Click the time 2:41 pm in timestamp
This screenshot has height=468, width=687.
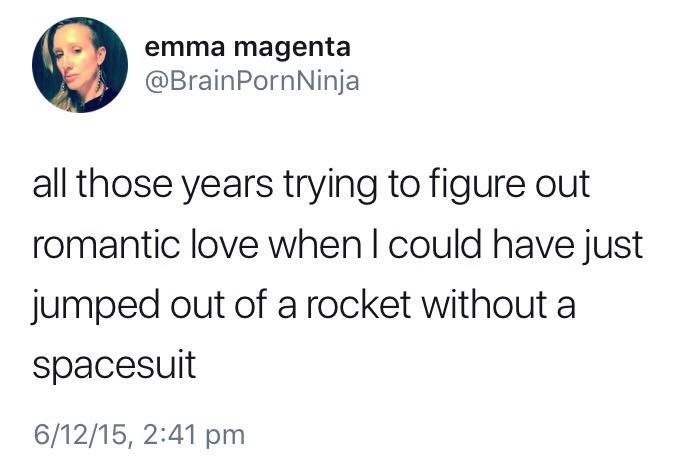[194, 436]
